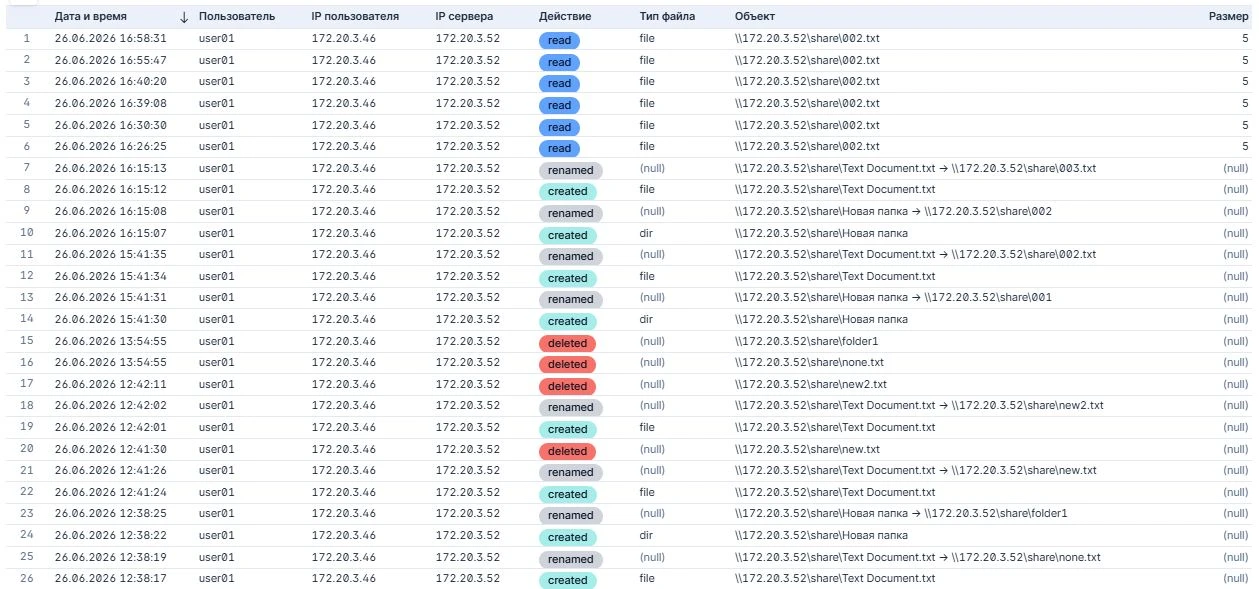
Task: Click the Объект column header
Action: click(754, 17)
